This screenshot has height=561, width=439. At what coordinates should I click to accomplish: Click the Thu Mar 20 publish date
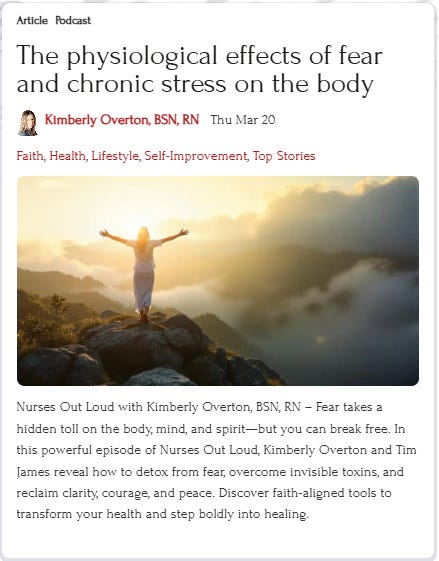[243, 120]
